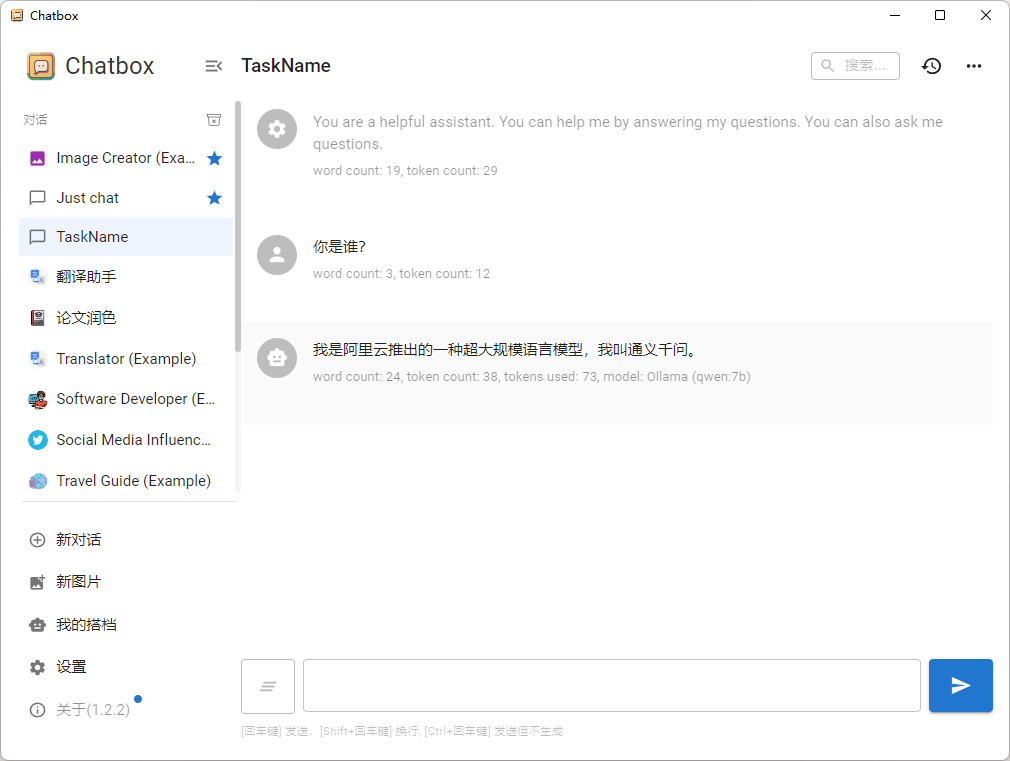Create a new image with 新图片

coord(78,582)
